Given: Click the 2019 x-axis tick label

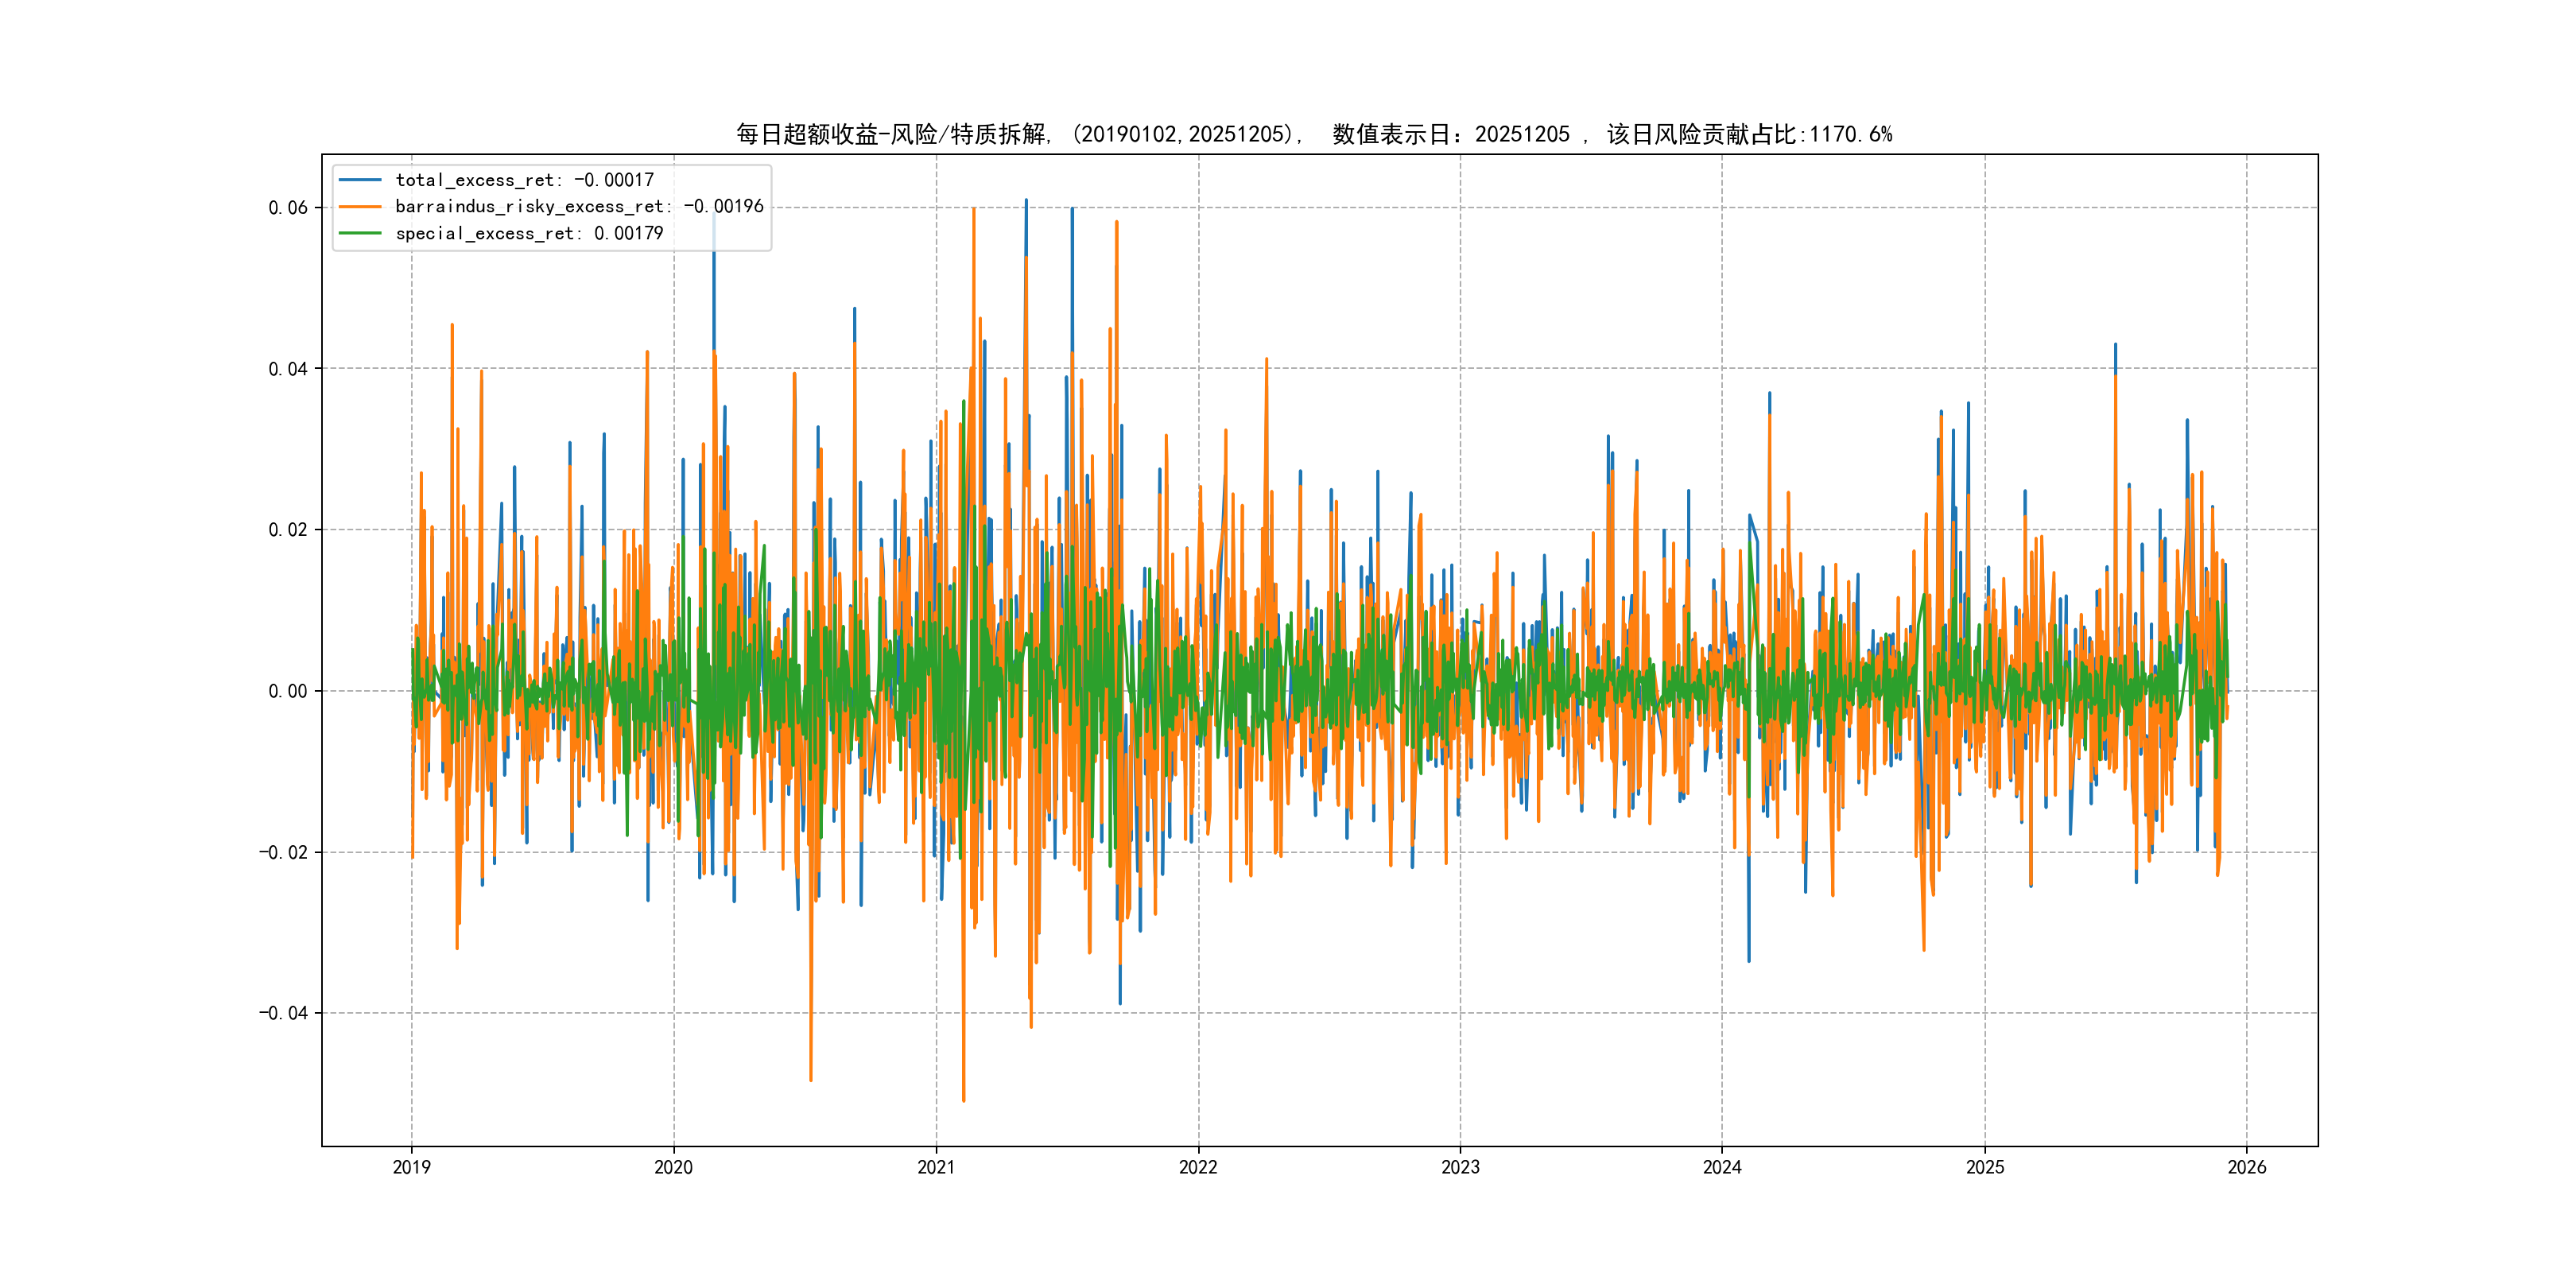Looking at the screenshot, I should [x=411, y=1167].
